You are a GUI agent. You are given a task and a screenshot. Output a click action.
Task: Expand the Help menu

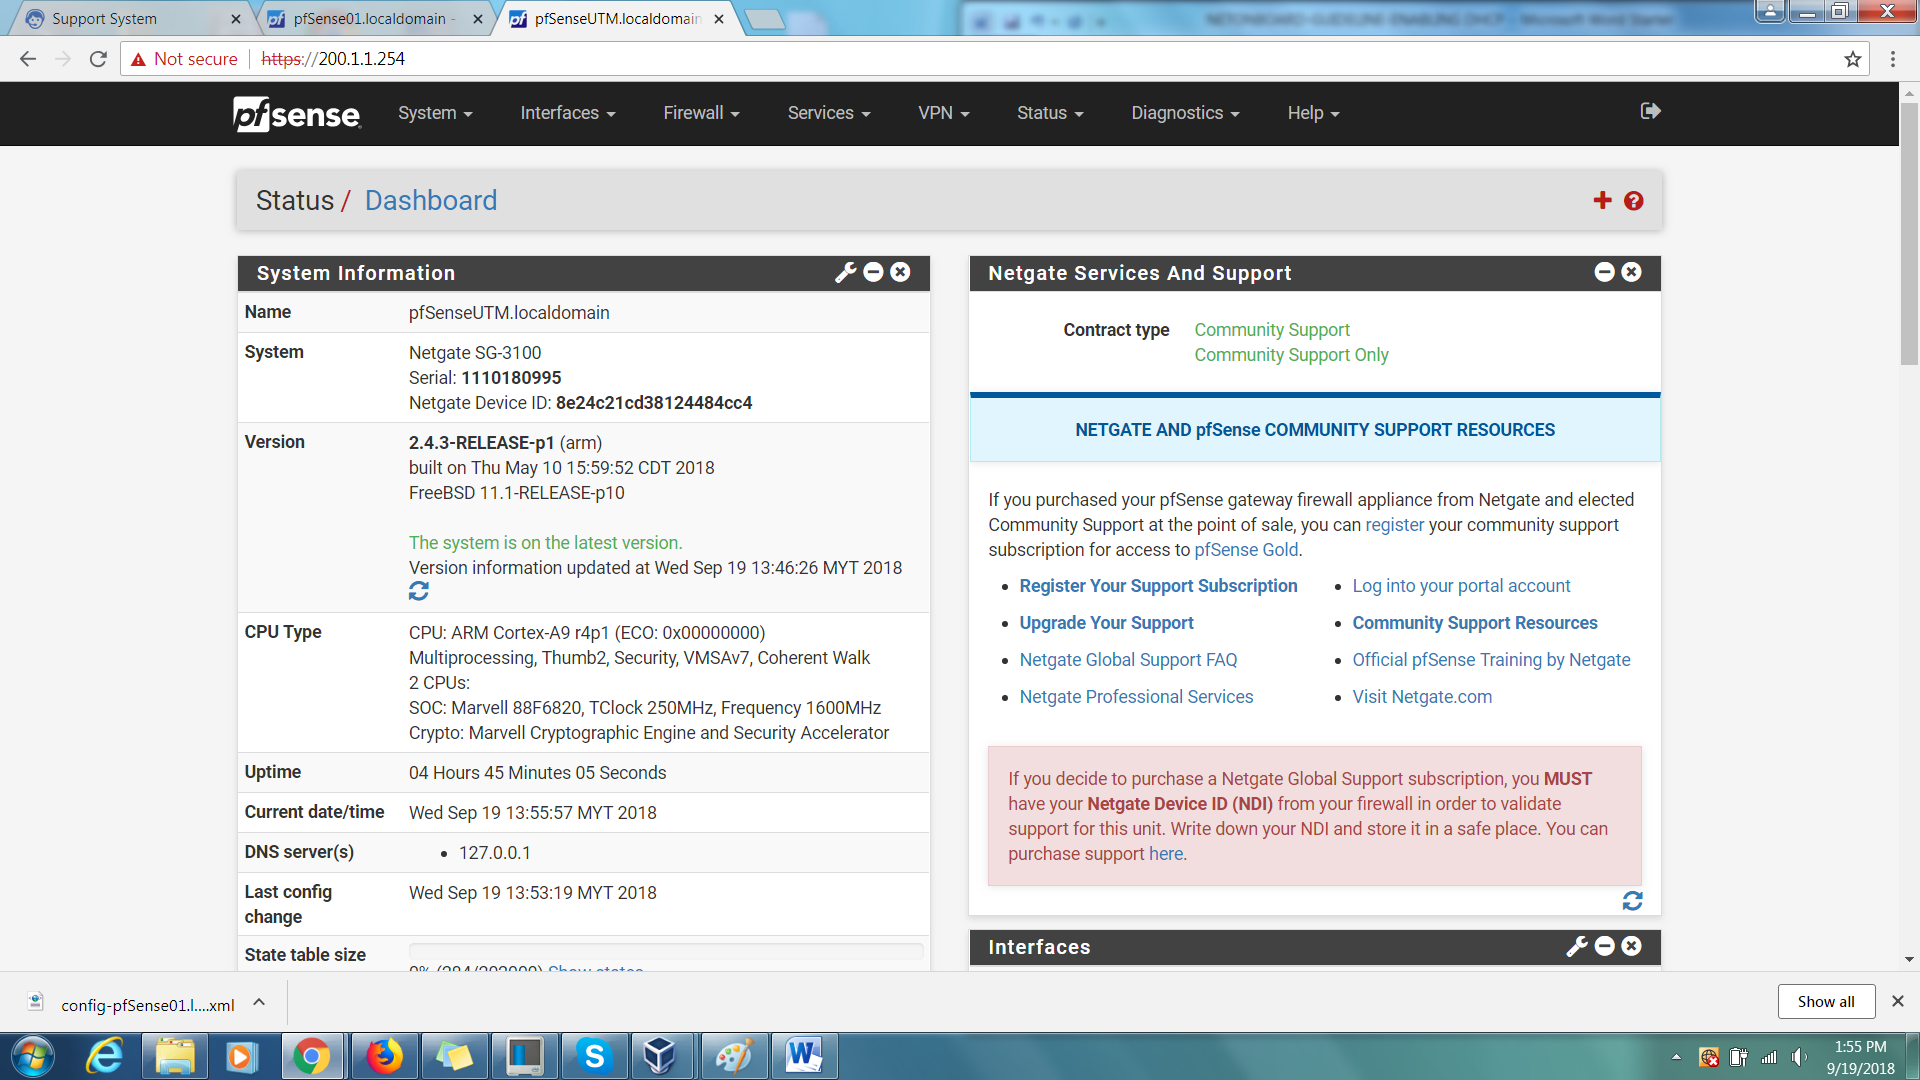(1313, 114)
